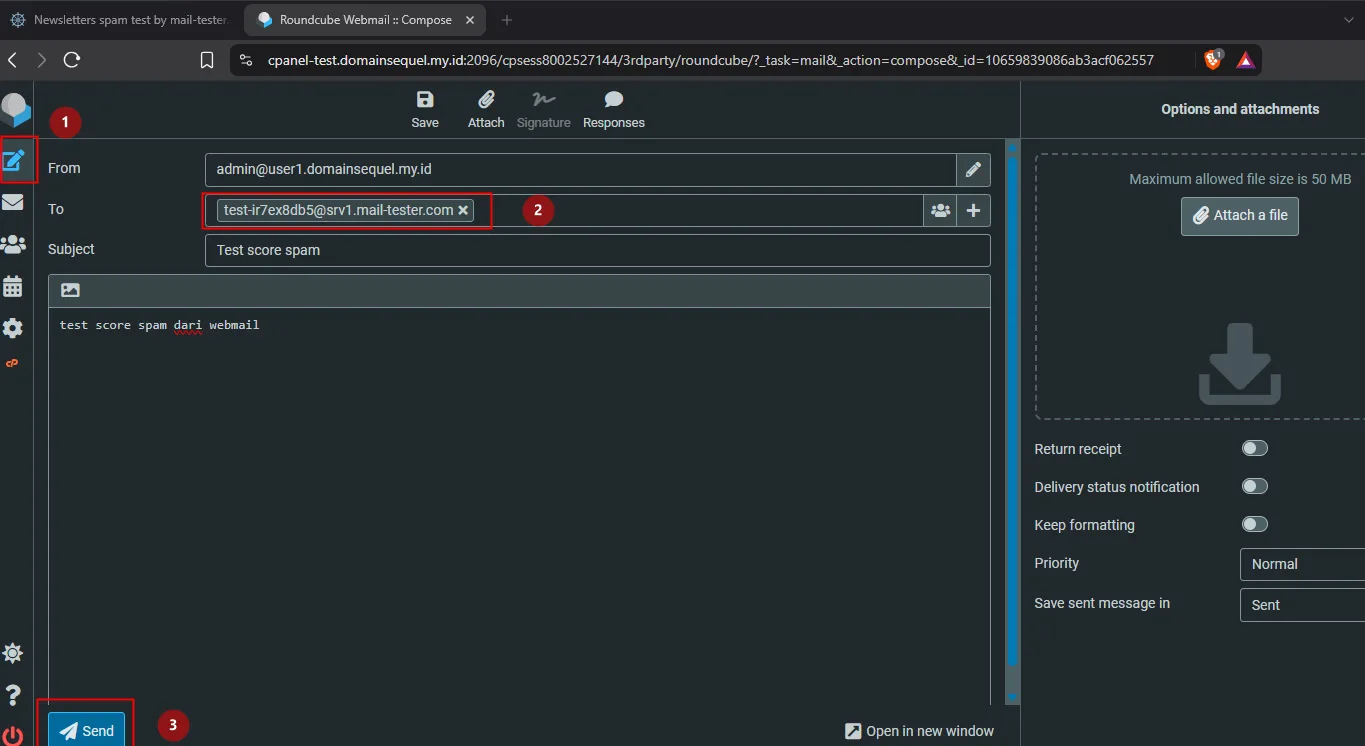1365x746 pixels.
Task: Switch the dark mode sun icon
Action: (x=13, y=654)
